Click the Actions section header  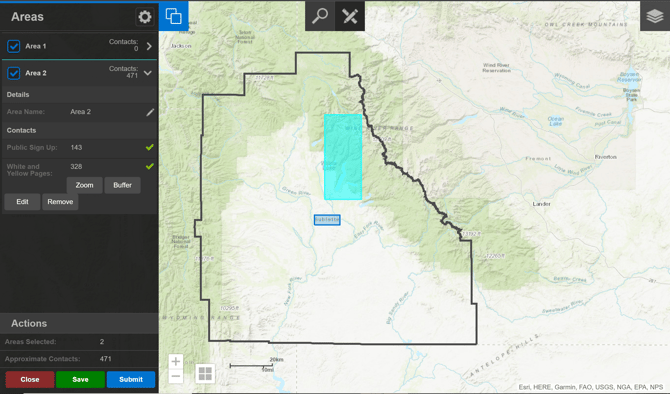pyautogui.click(x=29, y=323)
